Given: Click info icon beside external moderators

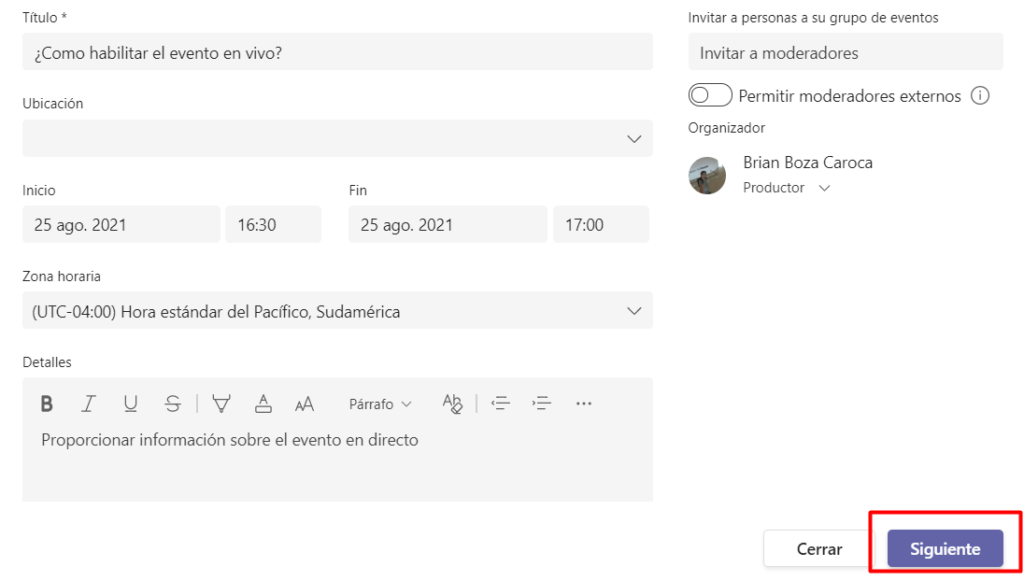Looking at the screenshot, I should (x=980, y=96).
